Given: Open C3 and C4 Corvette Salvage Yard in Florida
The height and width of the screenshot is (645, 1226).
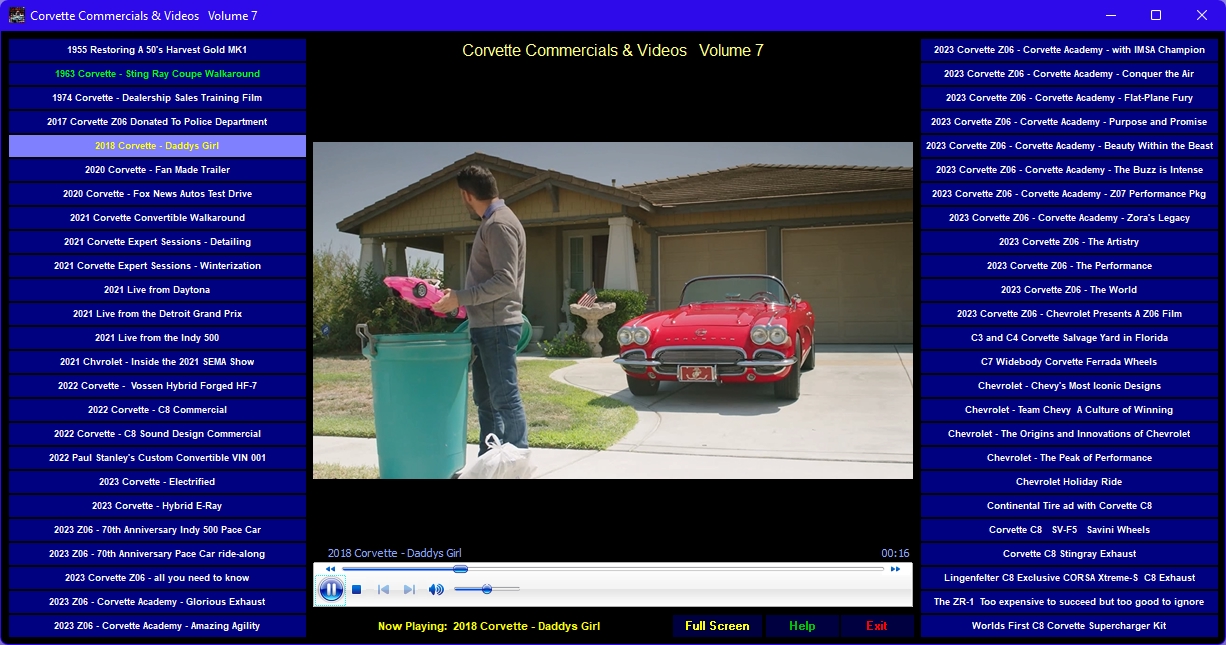Looking at the screenshot, I should 1069,338.
